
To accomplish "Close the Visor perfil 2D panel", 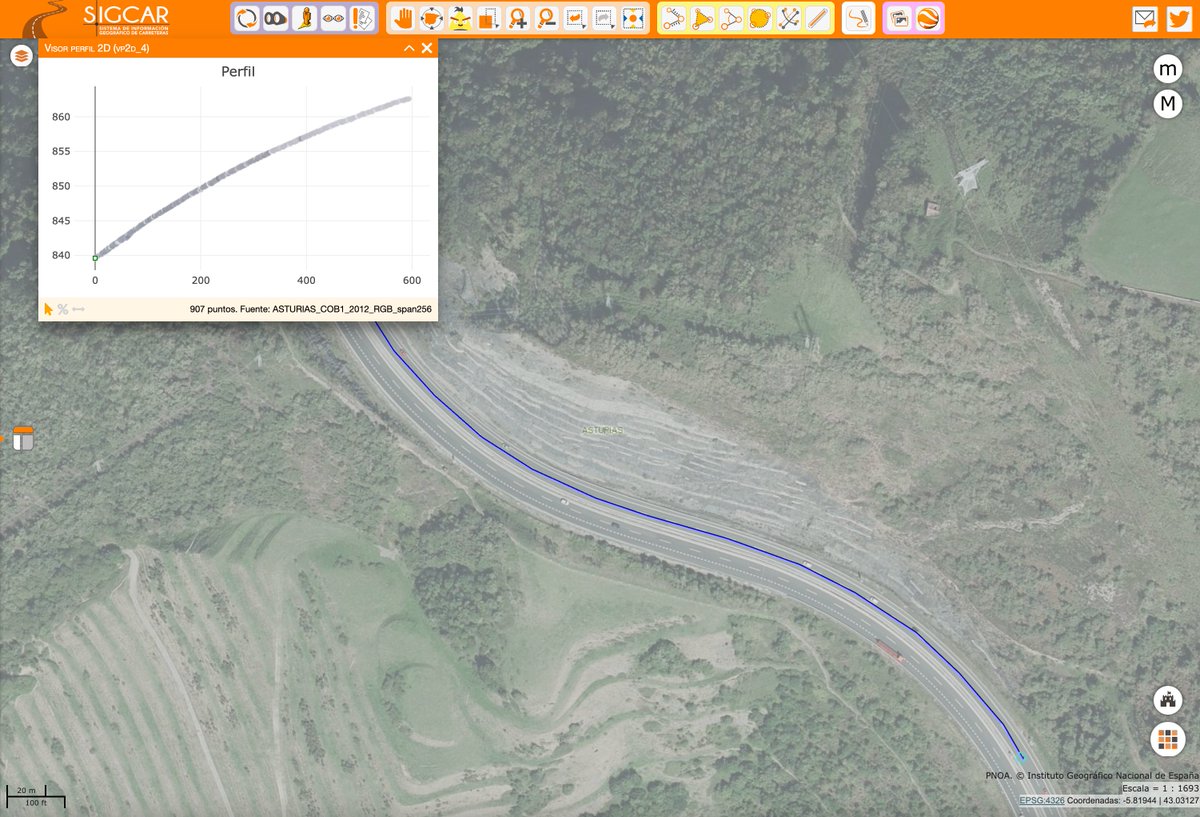I will pos(427,48).
